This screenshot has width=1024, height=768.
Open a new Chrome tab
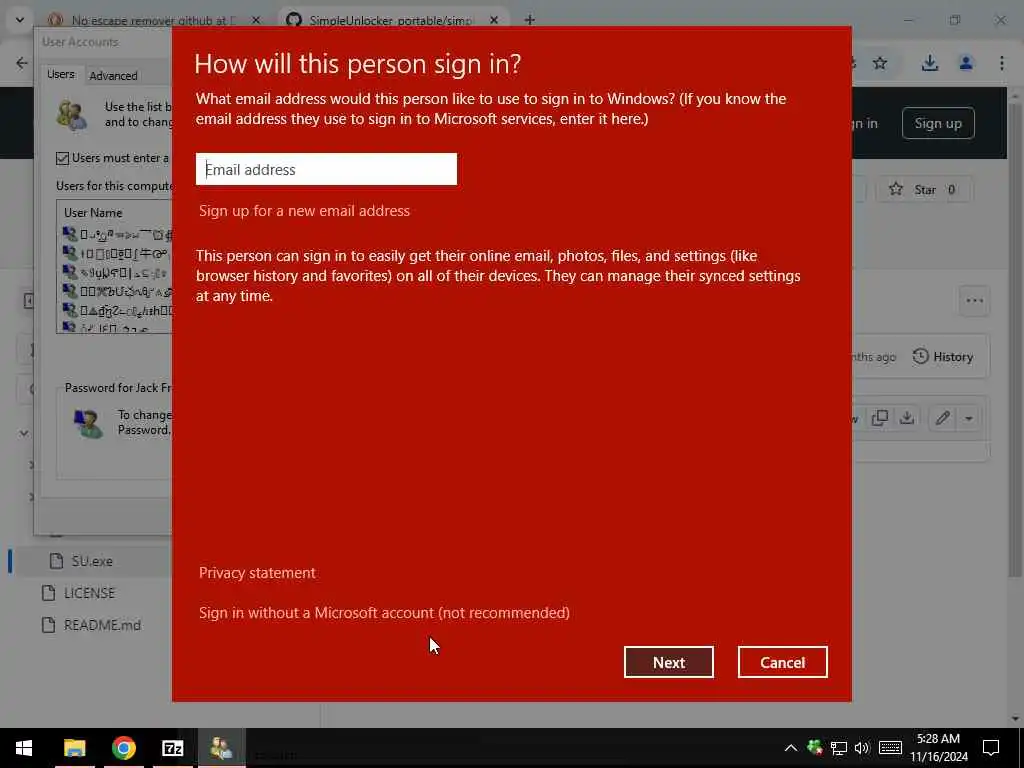click(530, 20)
